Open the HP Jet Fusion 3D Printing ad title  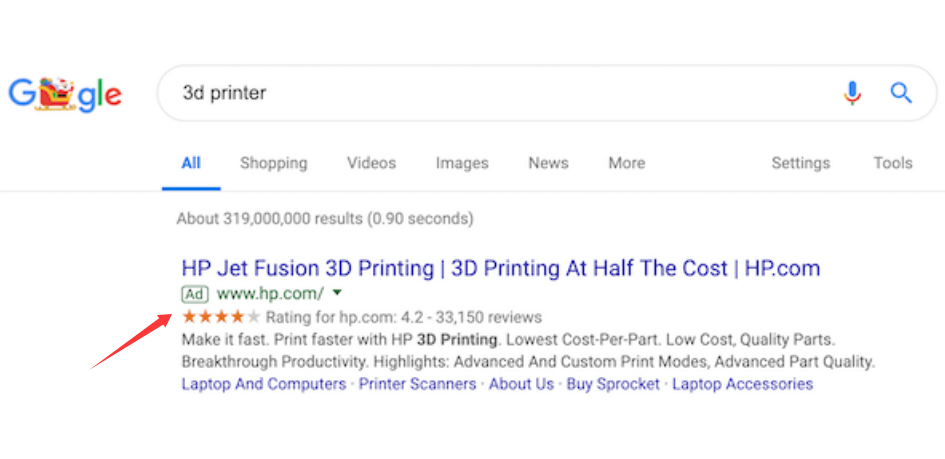point(501,269)
